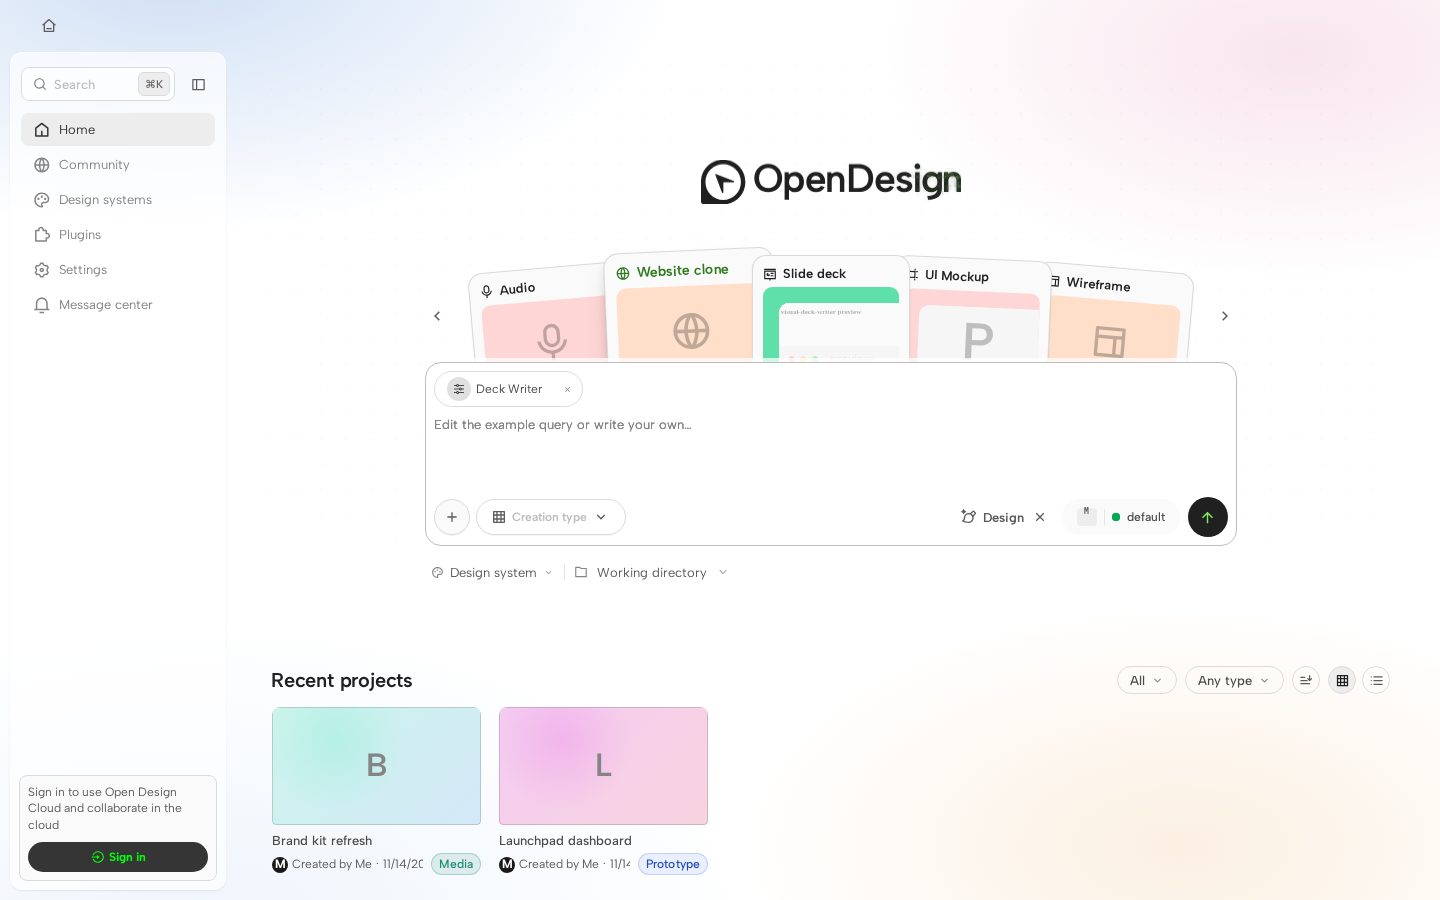Click creator avatar on Launchpad dashboard
This screenshot has height=900, width=1440.
tap(507, 865)
